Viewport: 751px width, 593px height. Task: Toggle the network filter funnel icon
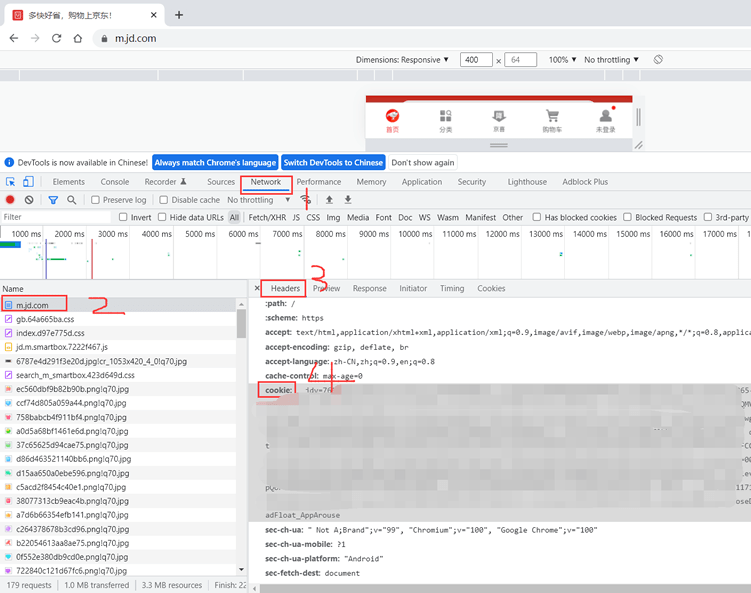(x=53, y=200)
